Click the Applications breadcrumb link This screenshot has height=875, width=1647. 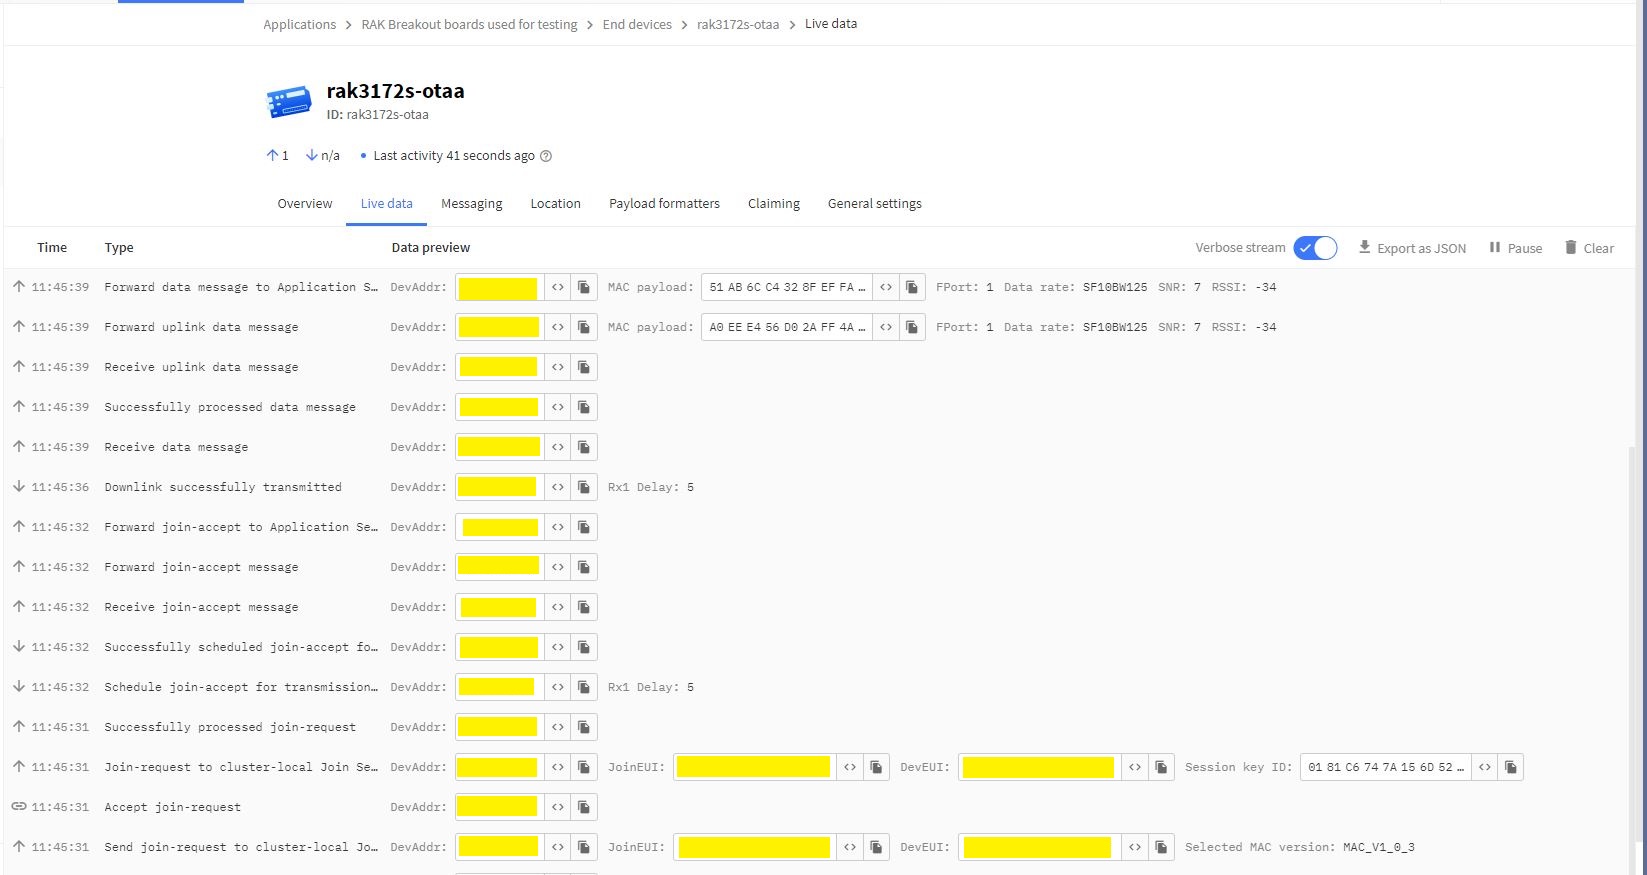[x=299, y=24]
